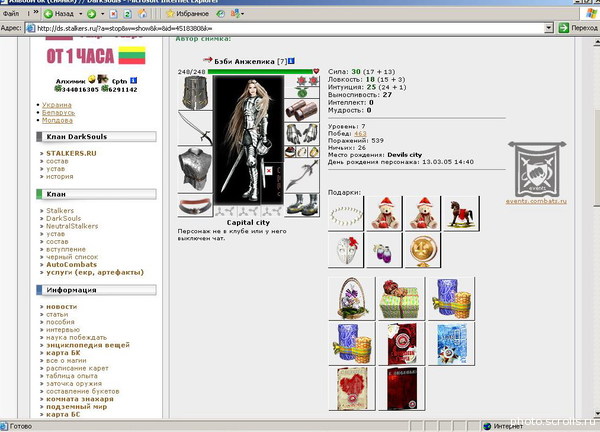
Task: Click the pearl necklace gift
Action: pos(346,213)
